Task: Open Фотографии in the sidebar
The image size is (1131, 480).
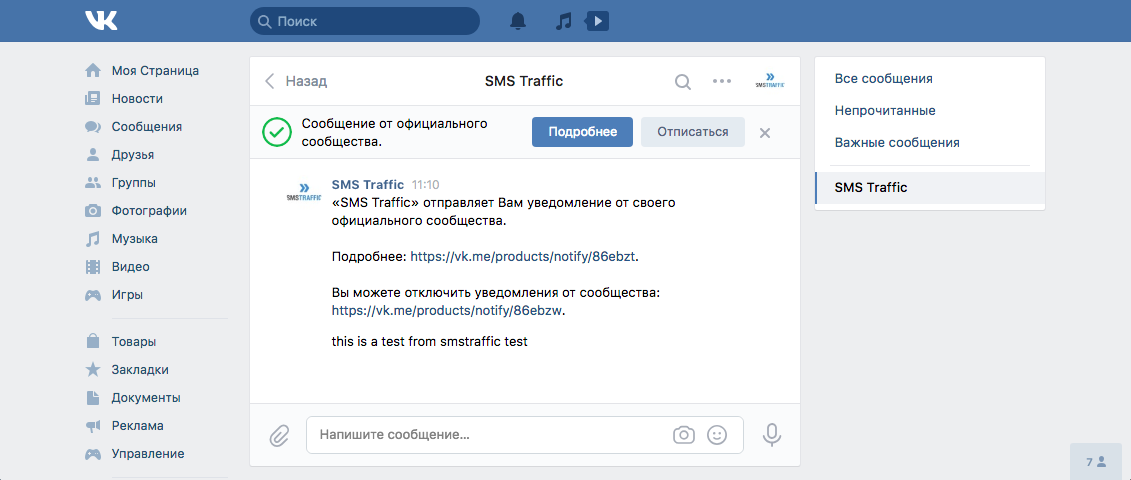Action: click(x=149, y=211)
